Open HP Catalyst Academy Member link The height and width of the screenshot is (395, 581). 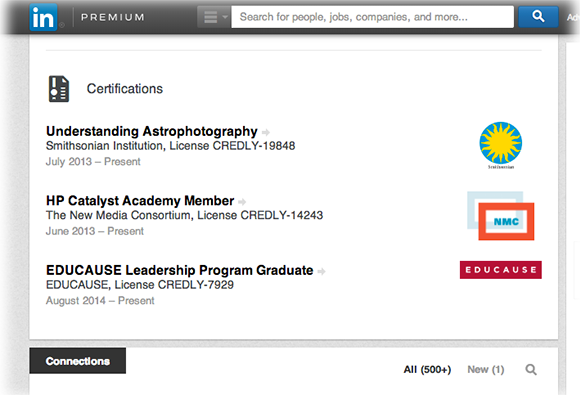(140, 200)
